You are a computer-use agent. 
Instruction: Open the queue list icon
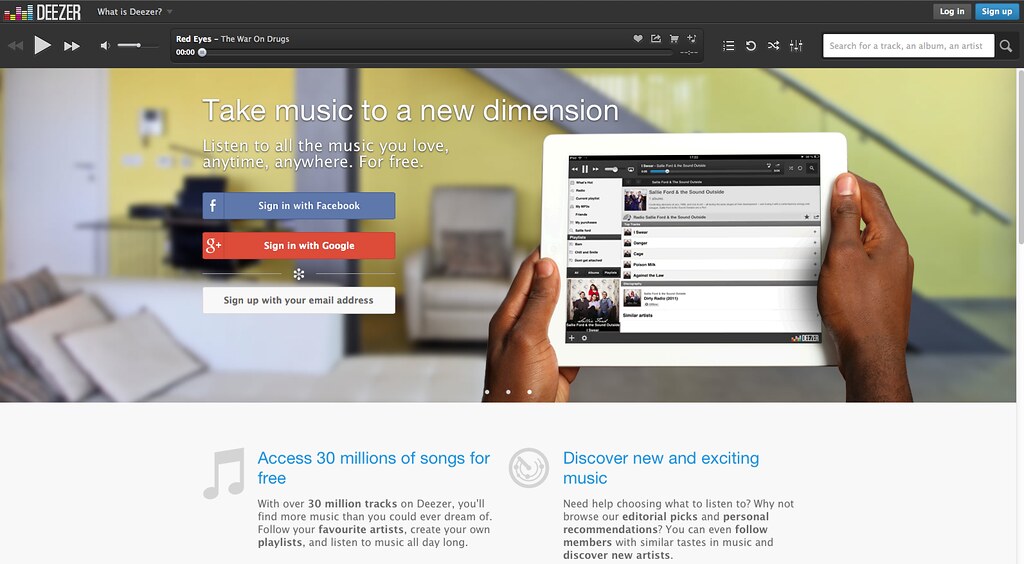(729, 46)
